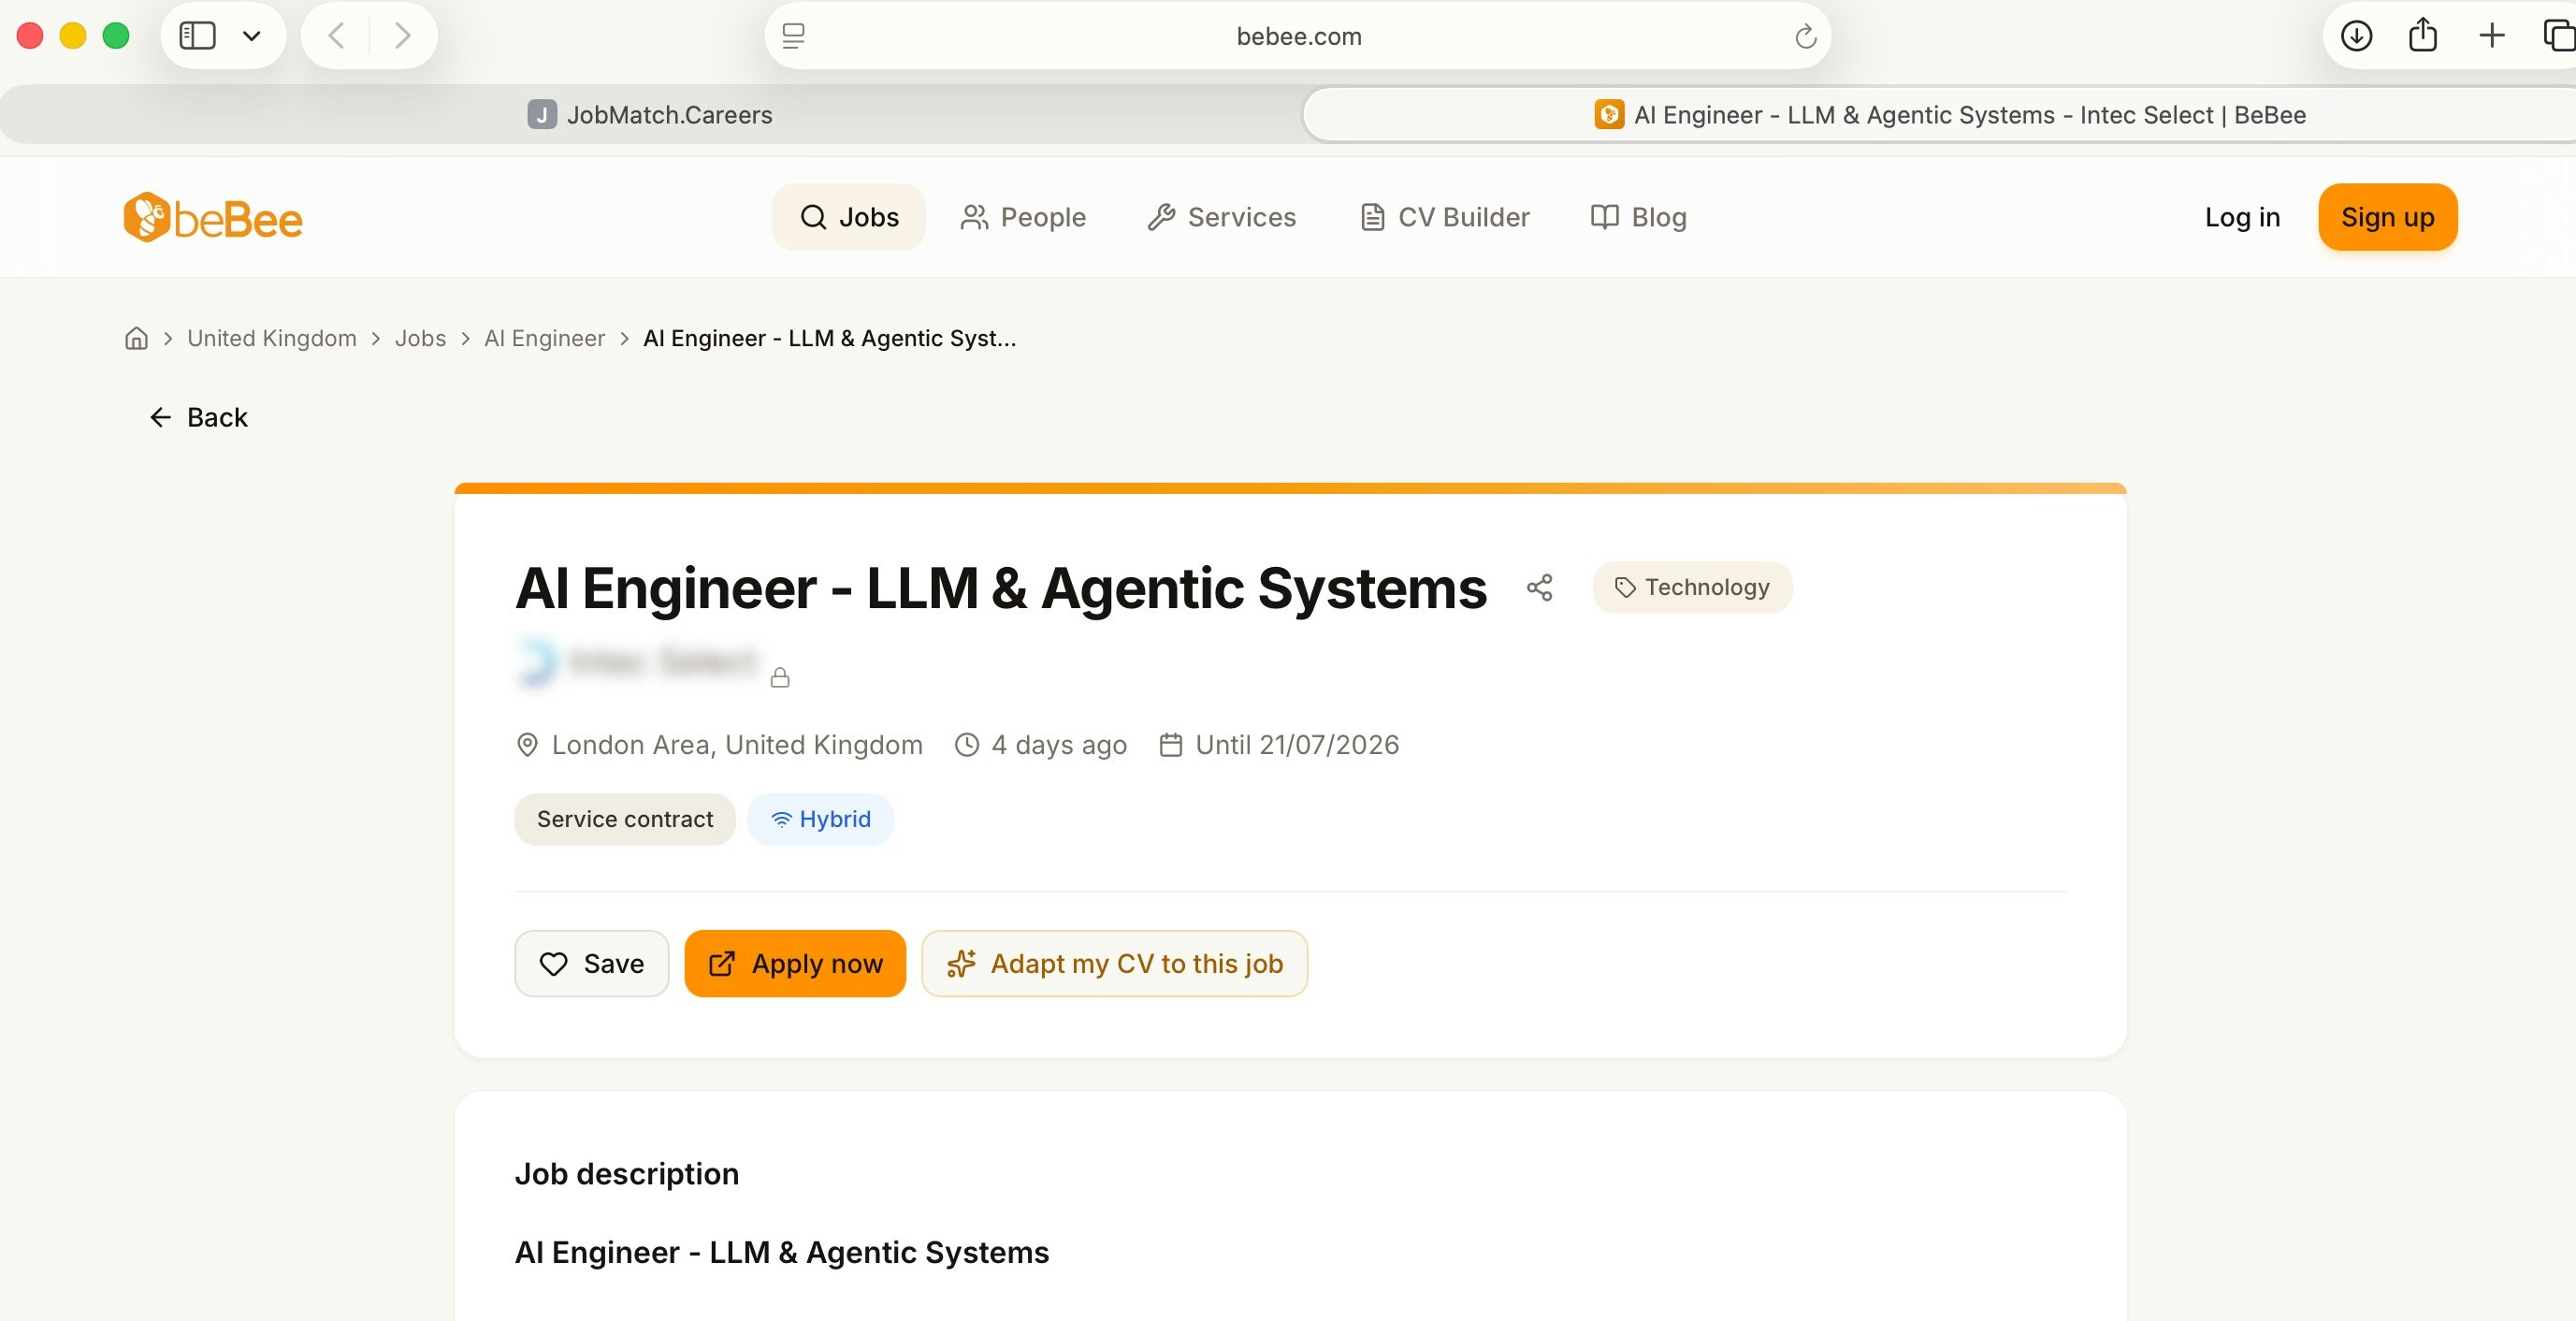Click the '4 days ago' posted text
The height and width of the screenshot is (1321, 2576).
(1059, 745)
